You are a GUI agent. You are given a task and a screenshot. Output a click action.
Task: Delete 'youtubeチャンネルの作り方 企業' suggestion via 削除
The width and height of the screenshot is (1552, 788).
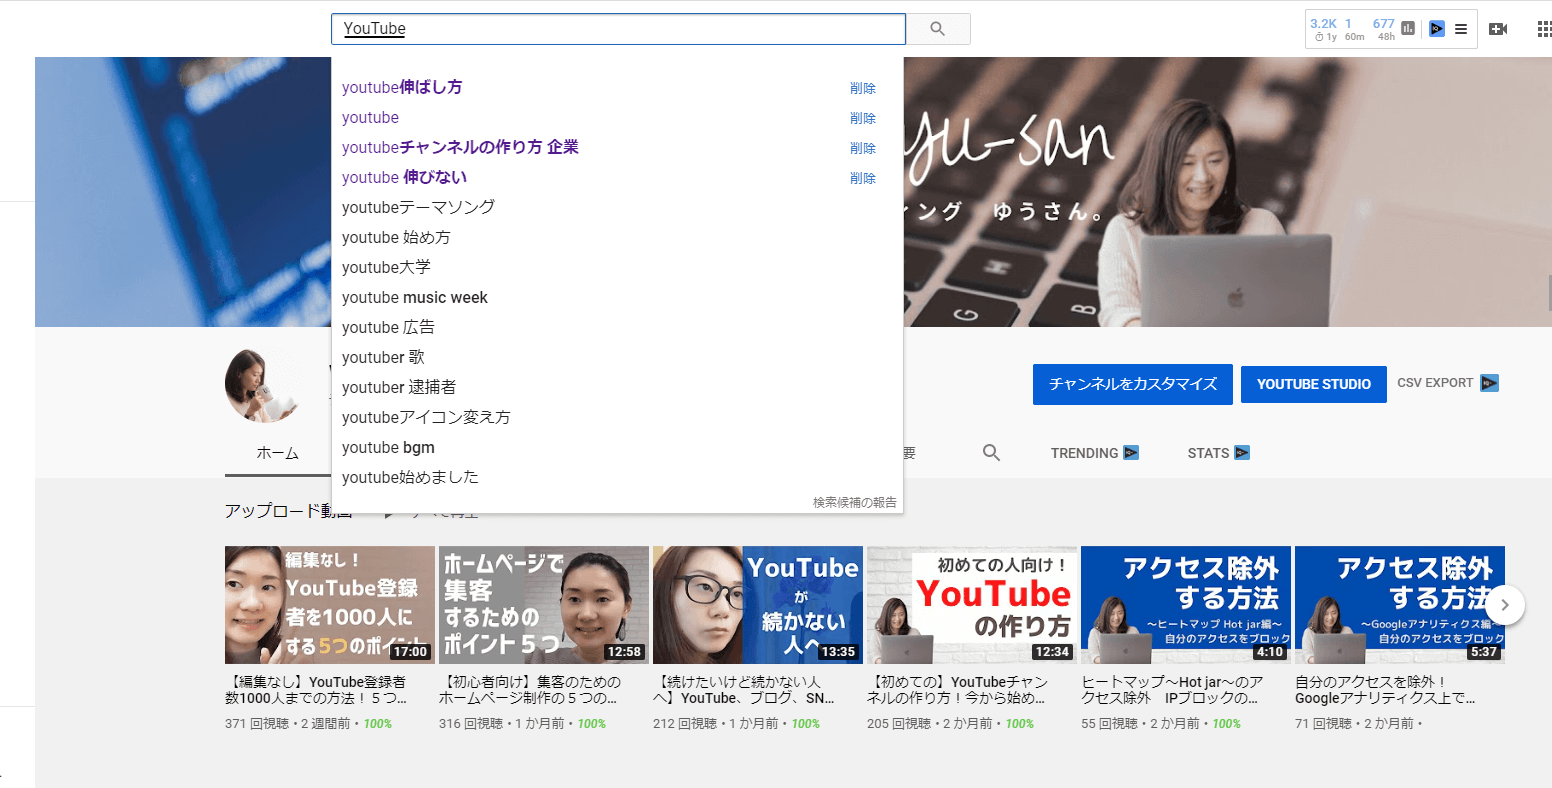[863, 148]
